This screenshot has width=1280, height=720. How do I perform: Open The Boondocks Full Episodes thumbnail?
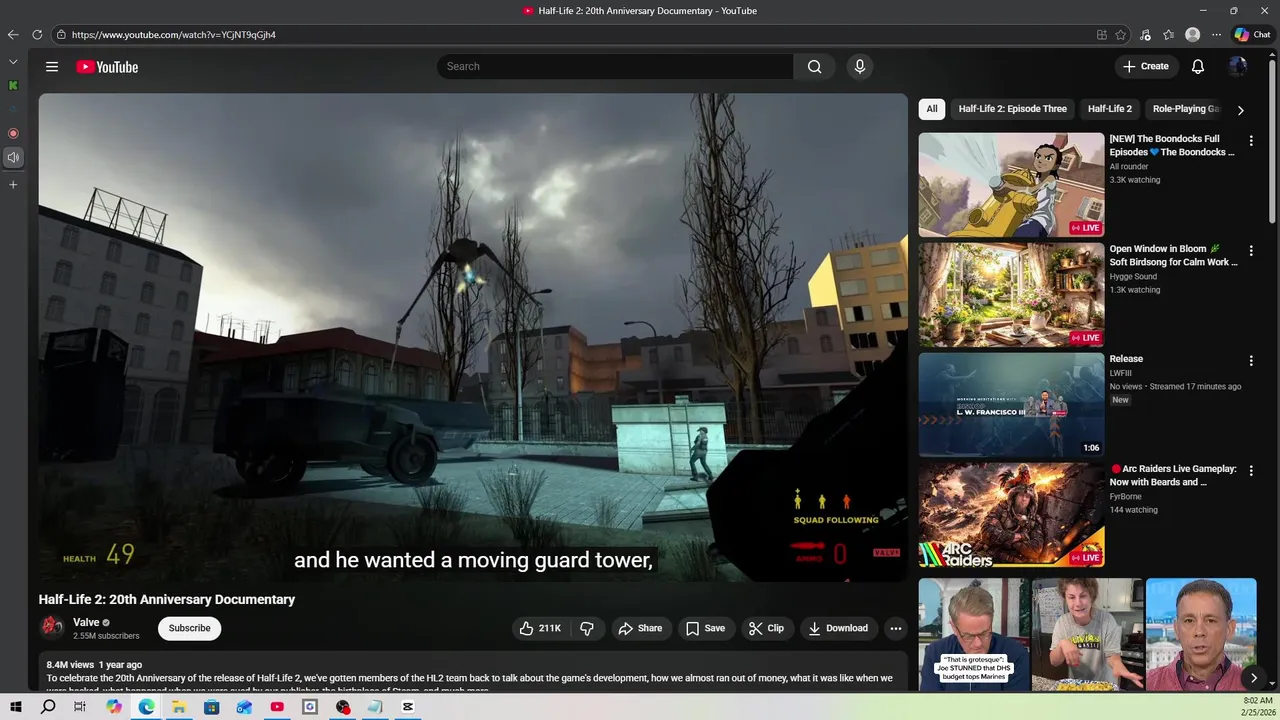click(x=1011, y=185)
